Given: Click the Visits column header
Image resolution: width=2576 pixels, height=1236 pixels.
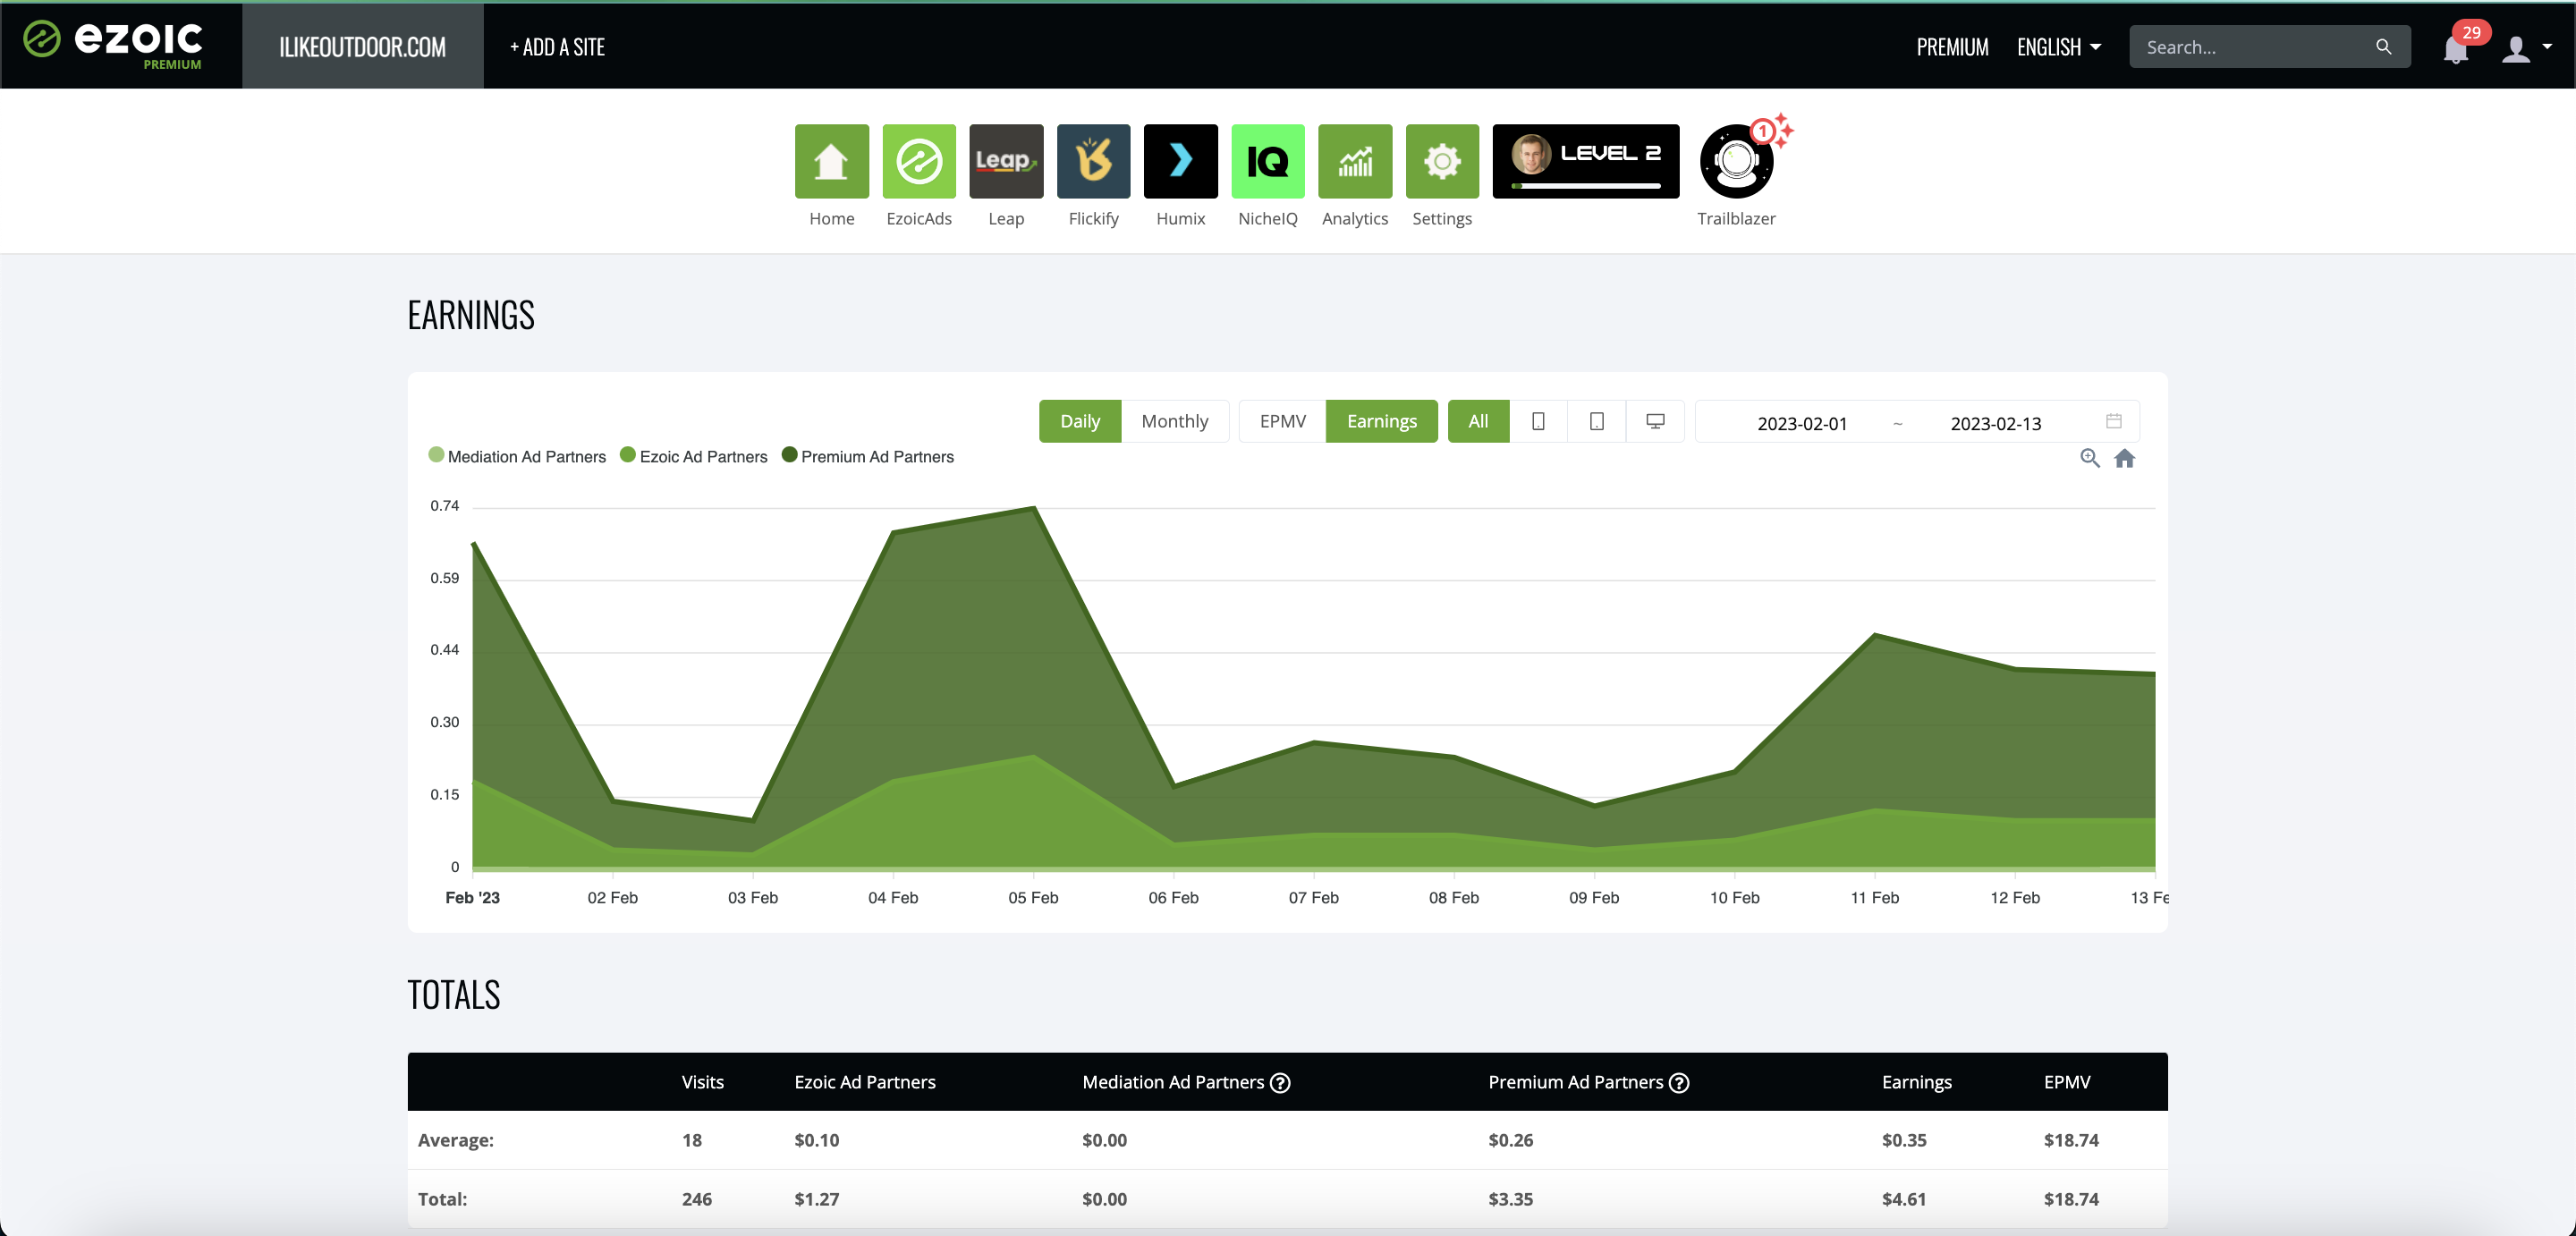Looking at the screenshot, I should (x=702, y=1082).
